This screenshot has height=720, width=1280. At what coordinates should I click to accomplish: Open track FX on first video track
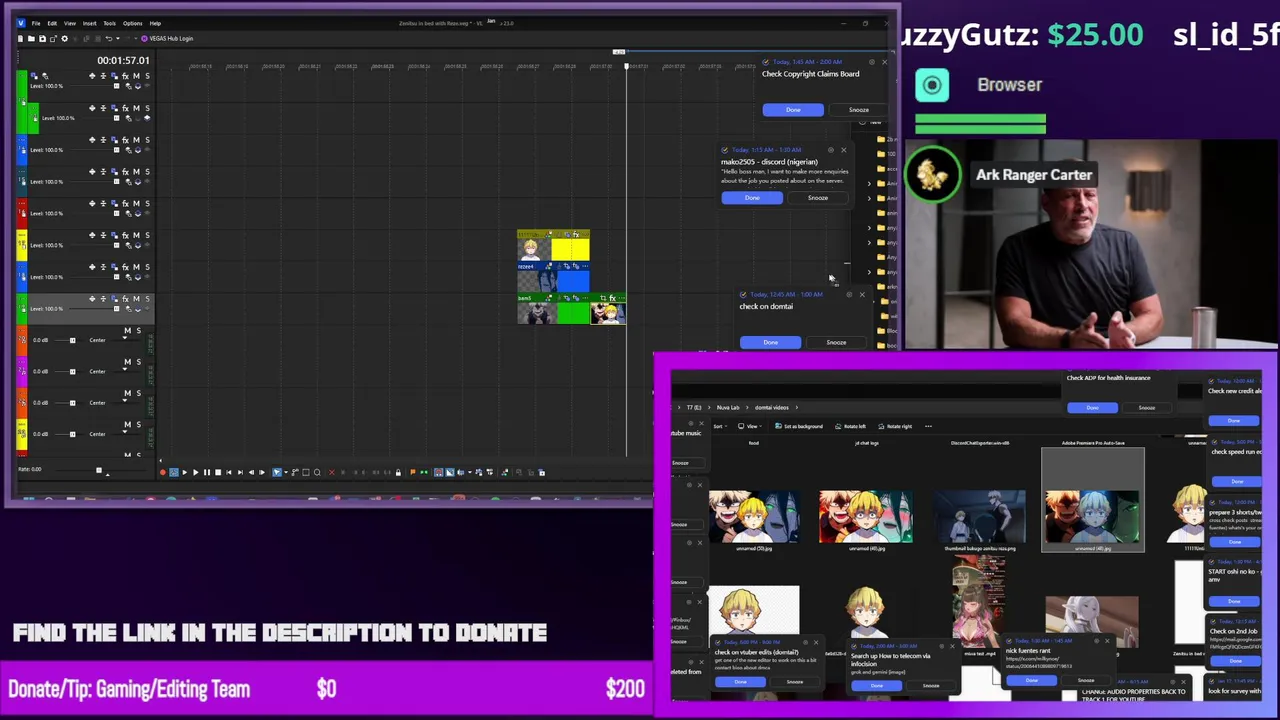pos(125,76)
